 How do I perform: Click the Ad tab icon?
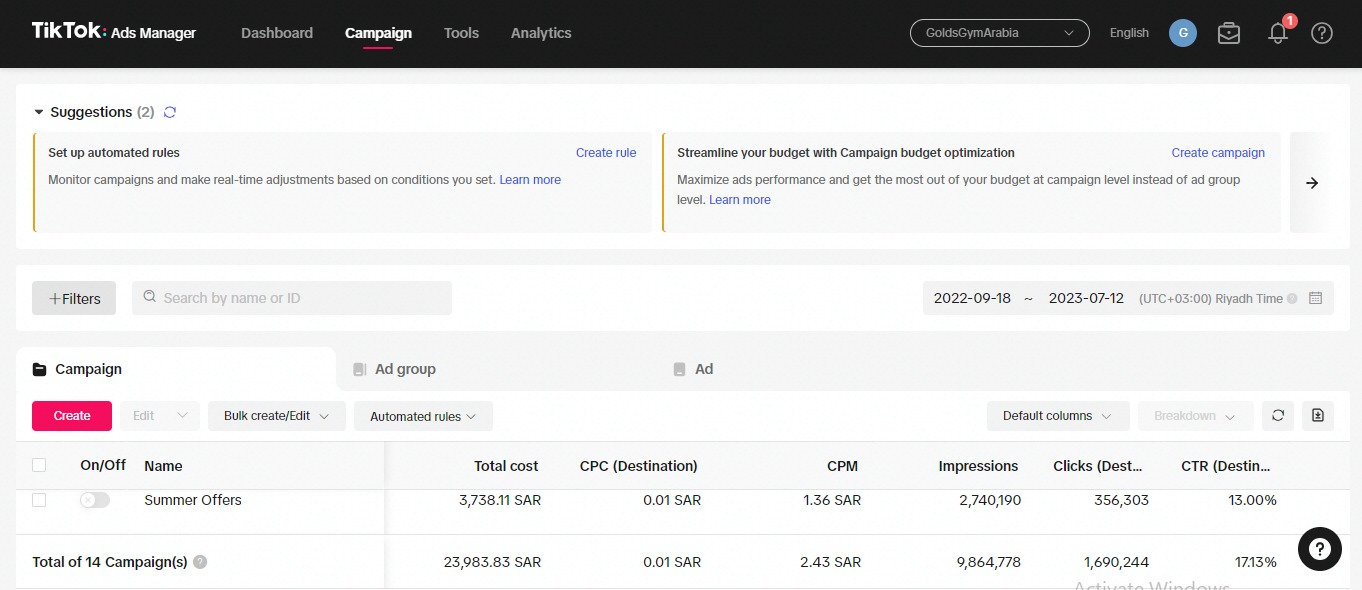point(680,369)
